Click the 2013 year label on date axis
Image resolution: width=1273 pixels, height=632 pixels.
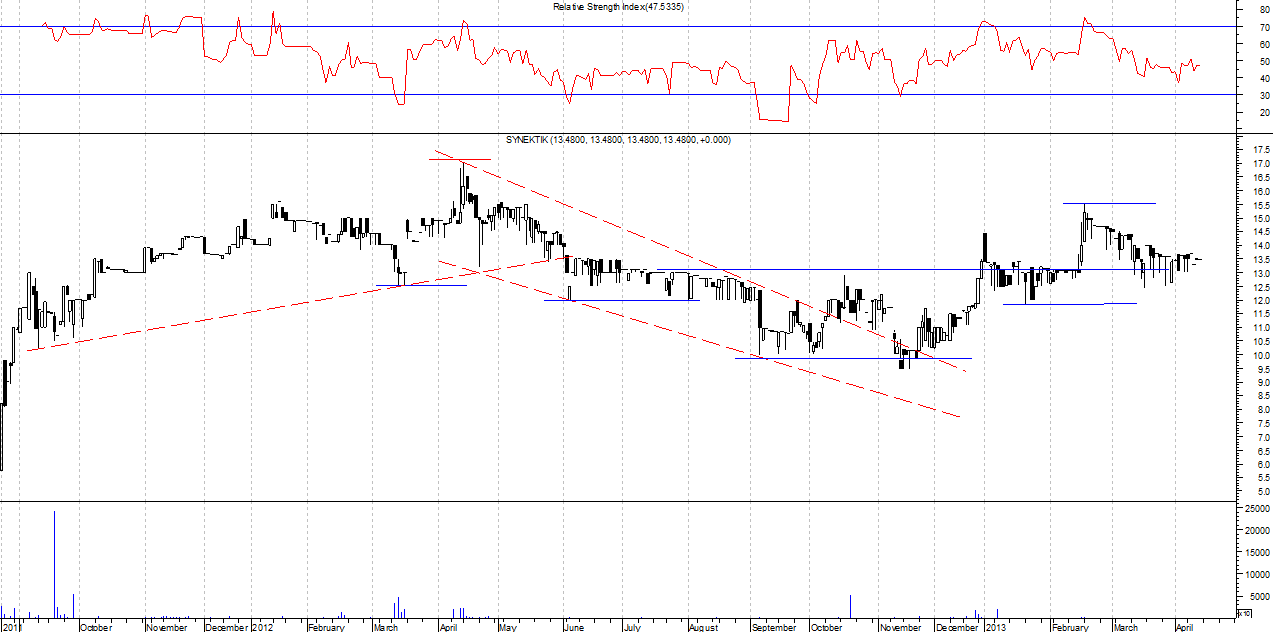pyautogui.click(x=995, y=627)
